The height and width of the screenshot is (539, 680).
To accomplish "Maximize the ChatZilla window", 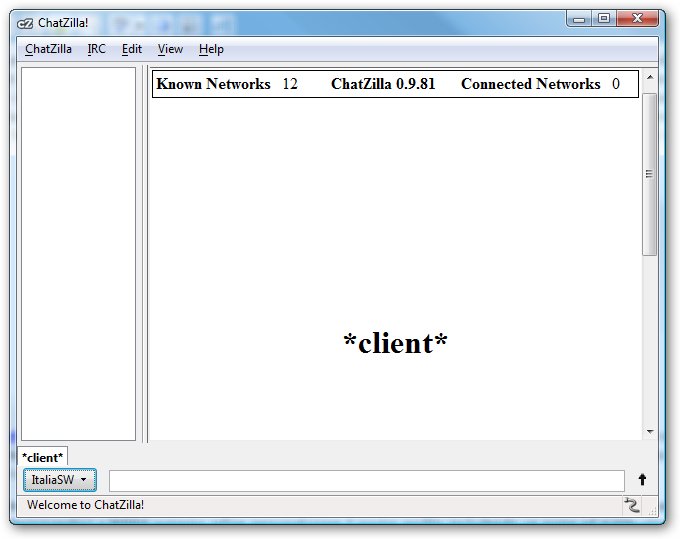I will coord(604,19).
